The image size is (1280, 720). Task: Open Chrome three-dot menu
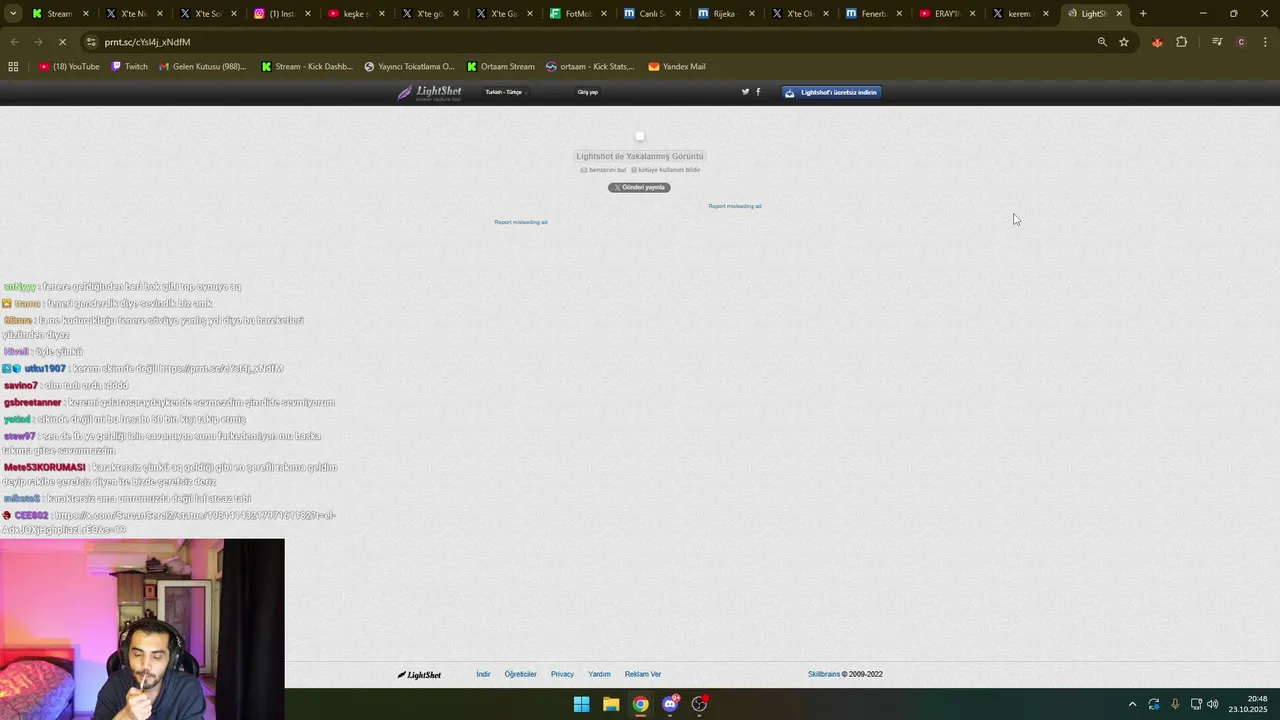1265,42
